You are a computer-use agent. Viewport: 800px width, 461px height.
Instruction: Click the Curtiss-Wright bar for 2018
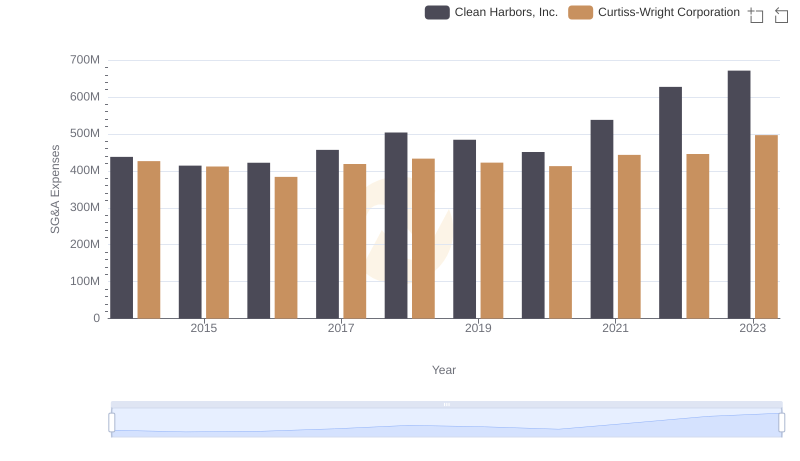coord(423,239)
